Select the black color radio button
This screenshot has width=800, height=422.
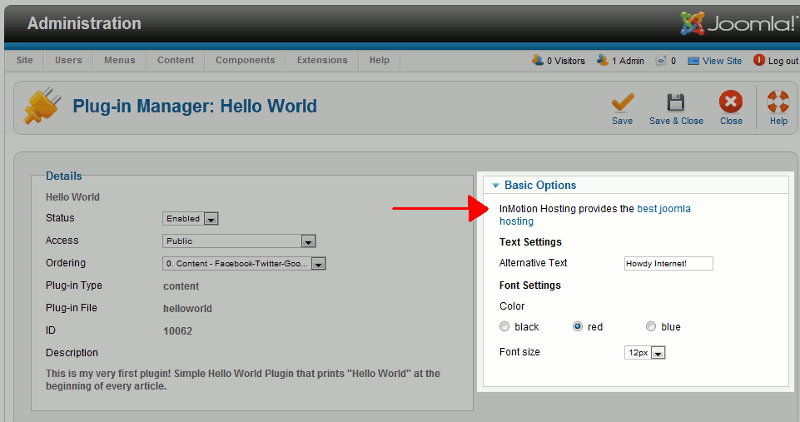click(505, 327)
